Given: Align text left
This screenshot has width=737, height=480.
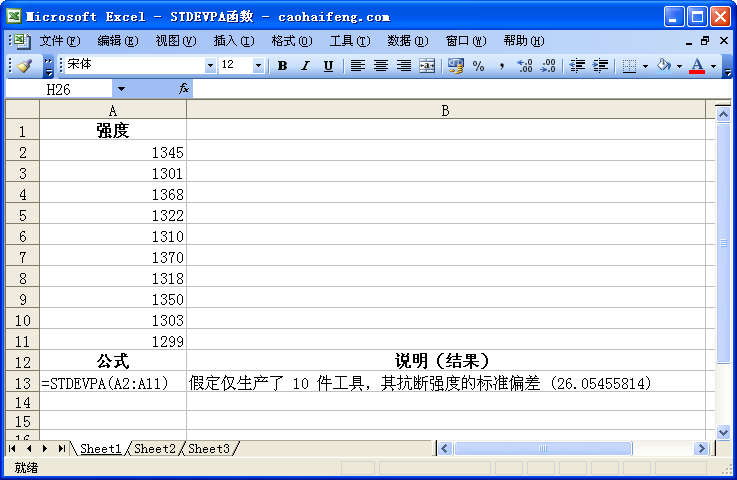Looking at the screenshot, I should 358,66.
